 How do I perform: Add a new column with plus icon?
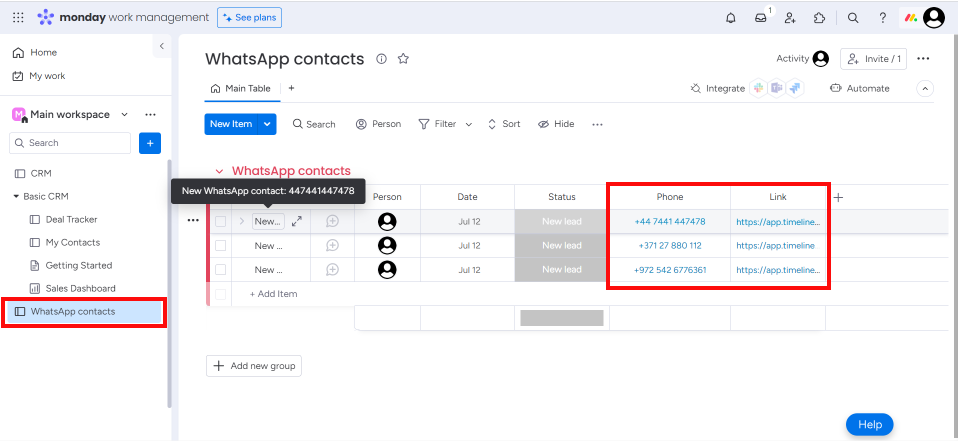(x=838, y=197)
